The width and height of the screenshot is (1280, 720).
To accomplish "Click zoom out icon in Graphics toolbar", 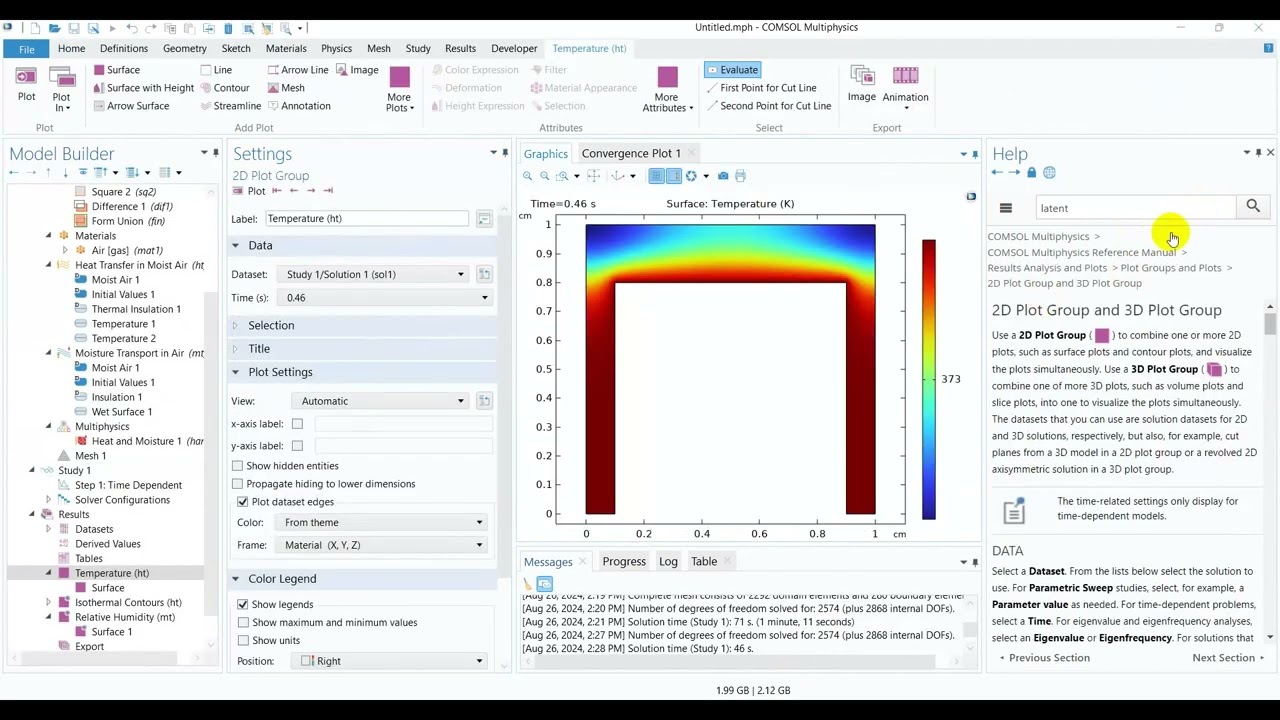I will click(545, 176).
